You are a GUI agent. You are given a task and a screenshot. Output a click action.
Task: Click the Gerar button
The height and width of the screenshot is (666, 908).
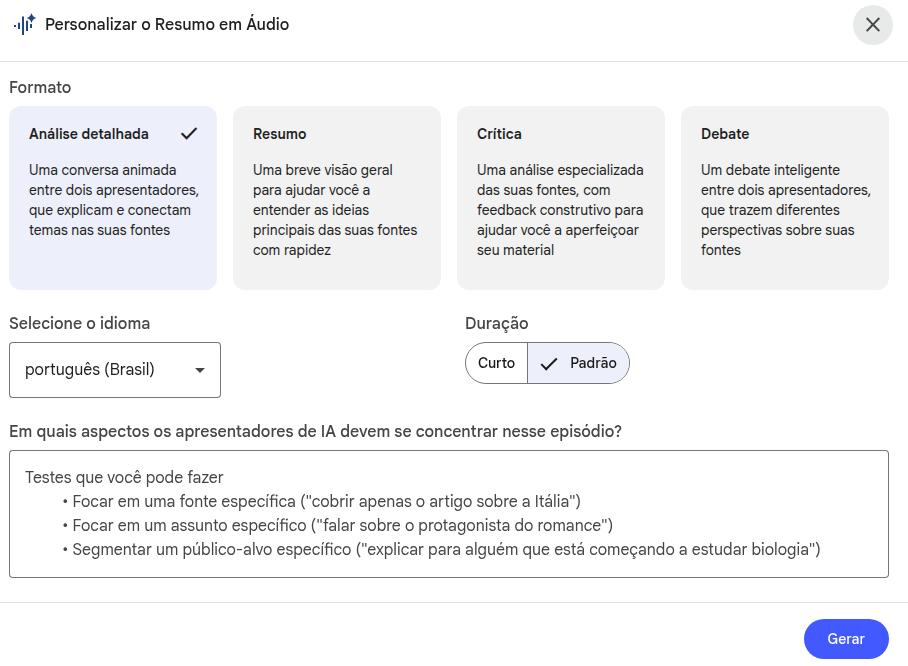click(x=845, y=639)
